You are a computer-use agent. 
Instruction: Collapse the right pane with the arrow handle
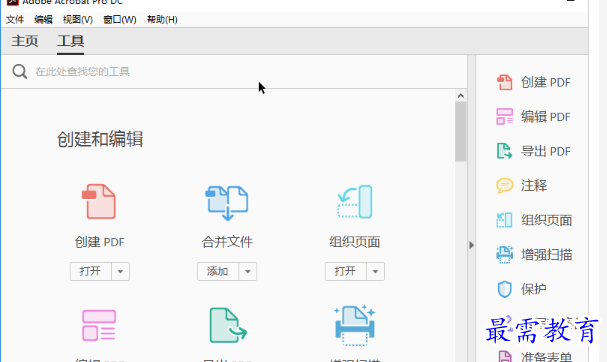[x=471, y=245]
